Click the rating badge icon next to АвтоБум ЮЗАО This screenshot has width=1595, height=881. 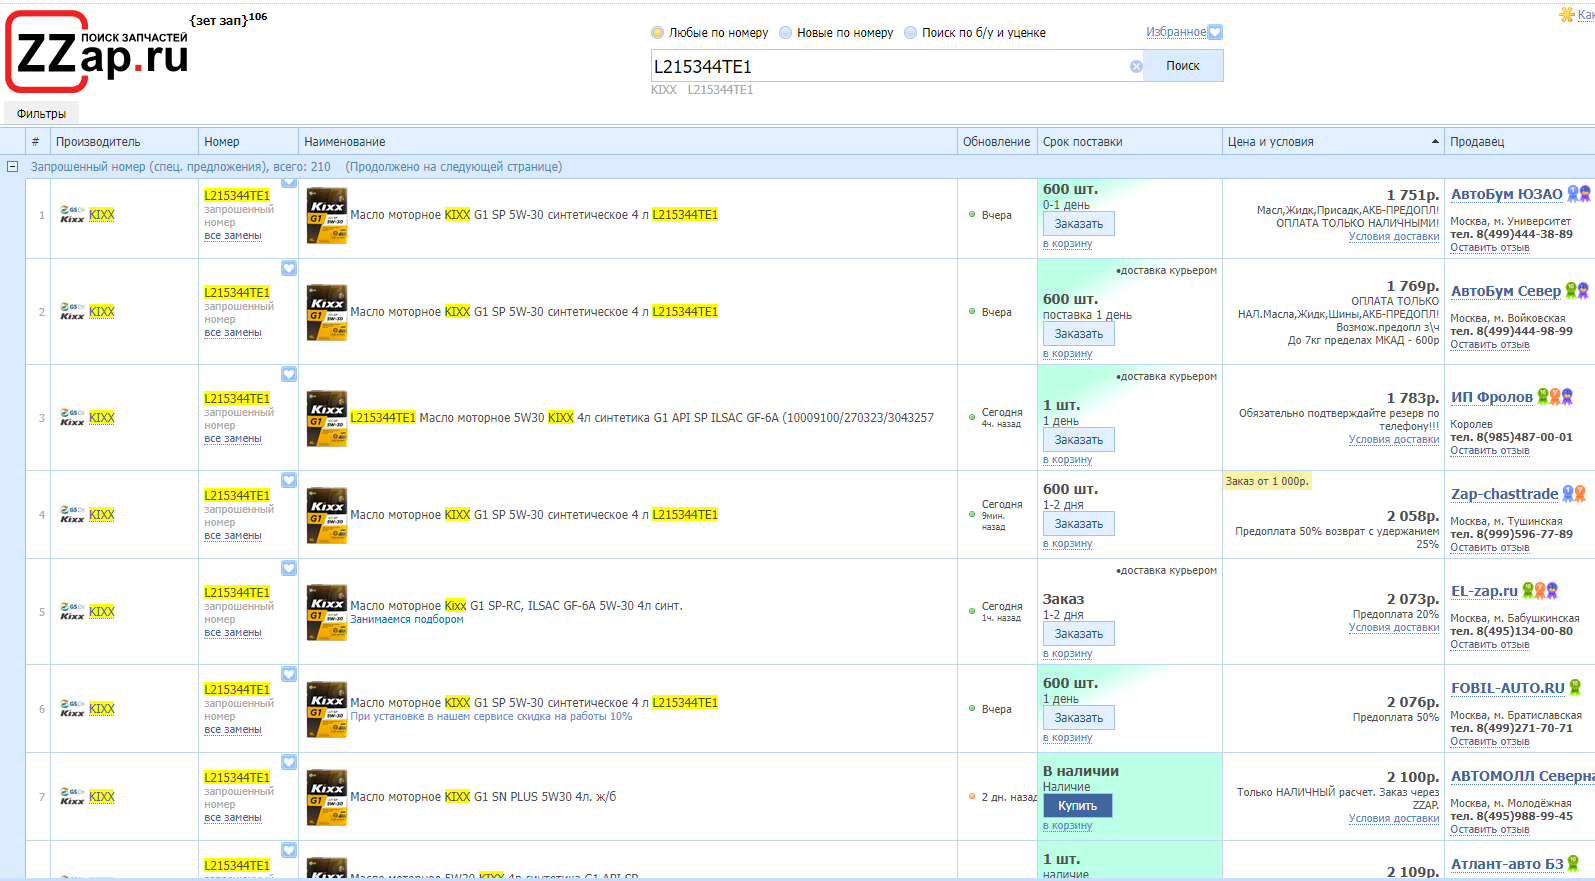pyautogui.click(x=1578, y=194)
